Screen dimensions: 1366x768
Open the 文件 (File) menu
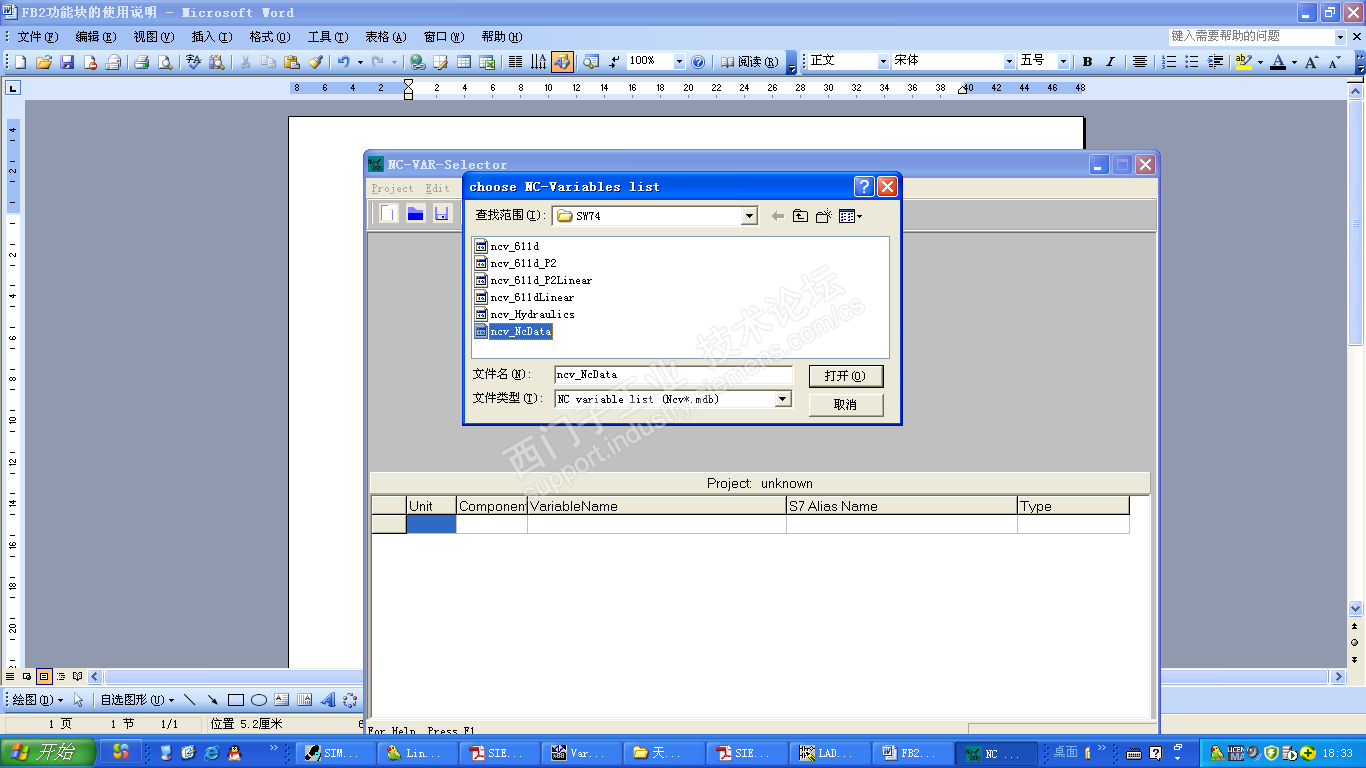[38, 37]
